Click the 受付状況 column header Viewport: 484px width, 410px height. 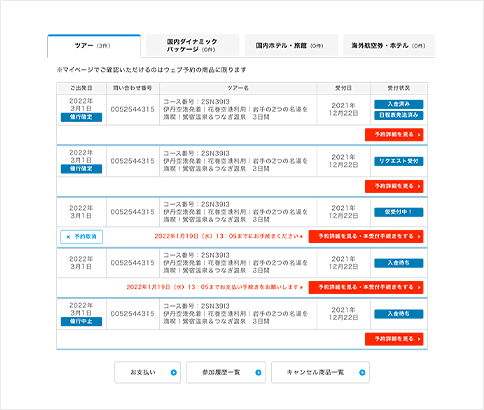tap(399, 88)
